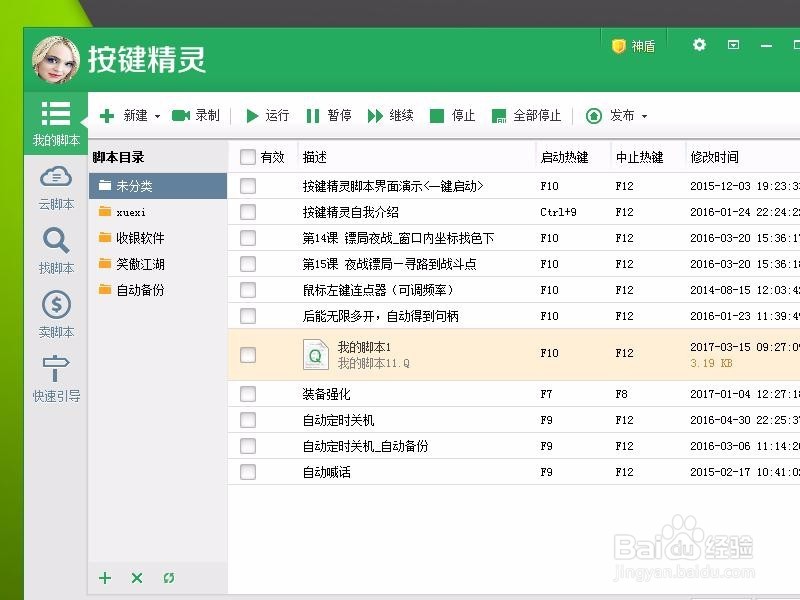Check the 第15课 script checkbox
Image resolution: width=800 pixels, height=600 pixels.
(x=247, y=264)
